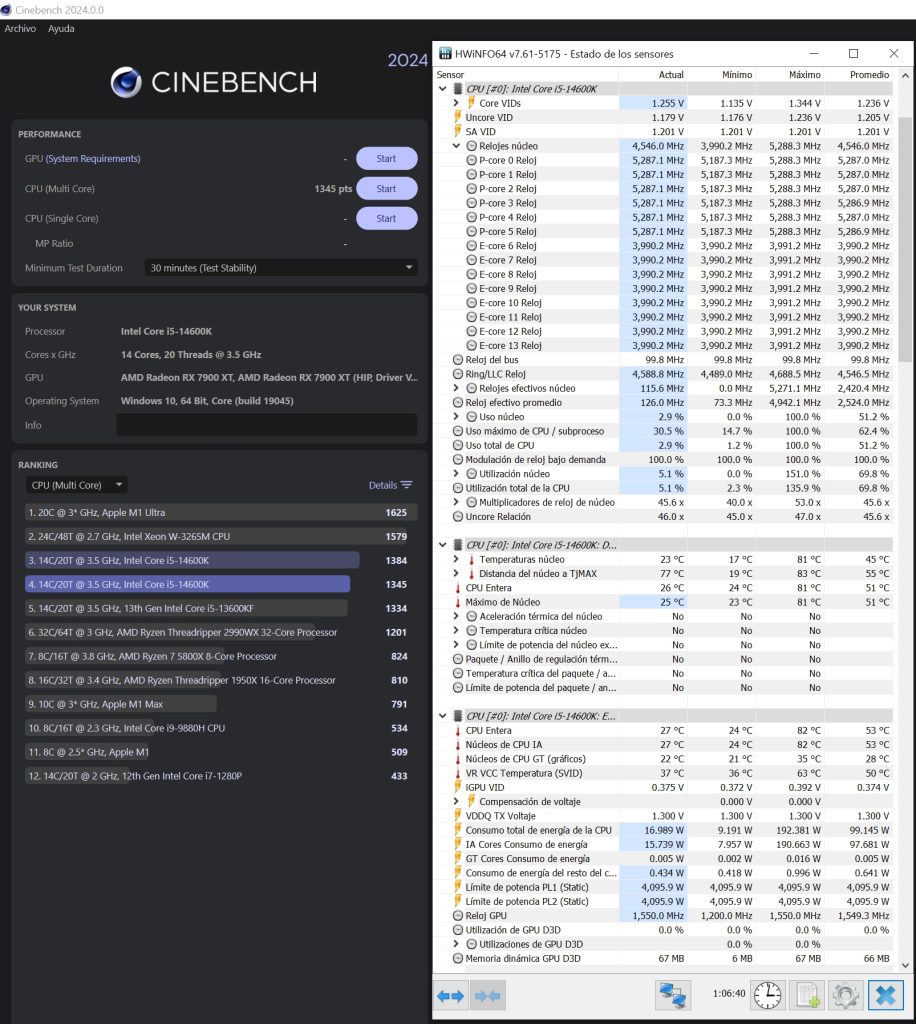Viewport: 916px width, 1024px height.
Task: Click clock icon beside Reloj del bus
Action: (x=458, y=360)
